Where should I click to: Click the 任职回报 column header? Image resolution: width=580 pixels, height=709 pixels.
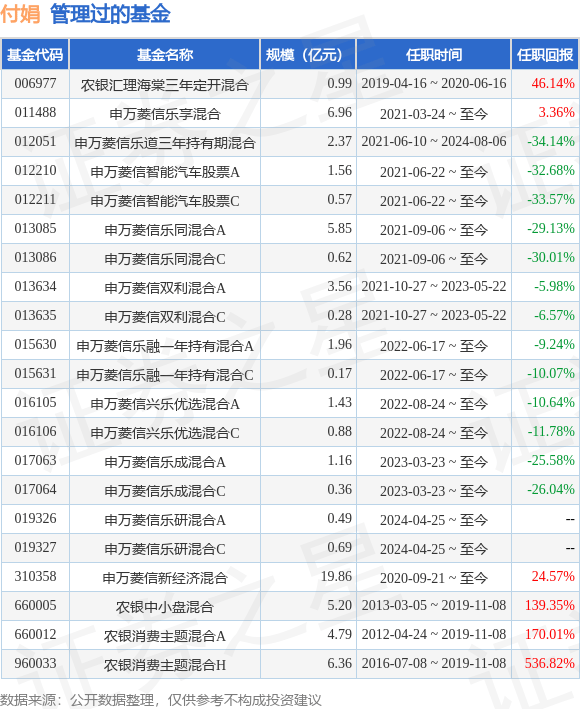(x=545, y=55)
